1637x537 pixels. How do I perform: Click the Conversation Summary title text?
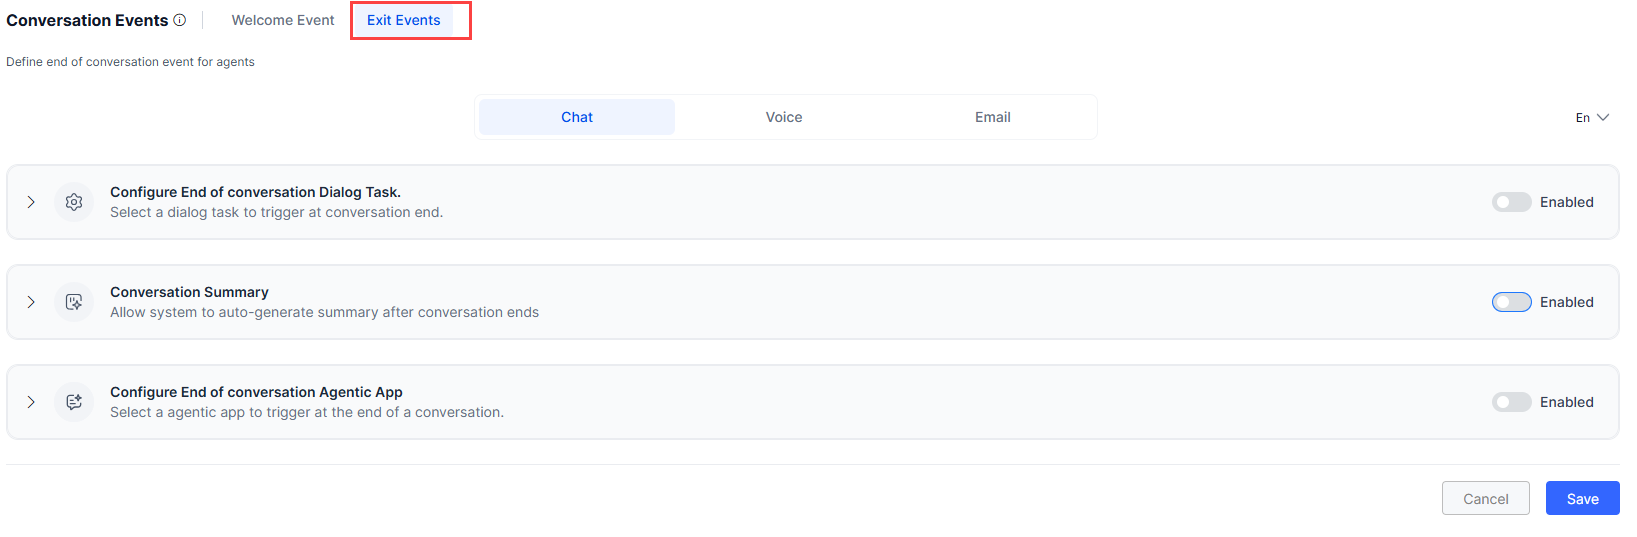pos(189,292)
